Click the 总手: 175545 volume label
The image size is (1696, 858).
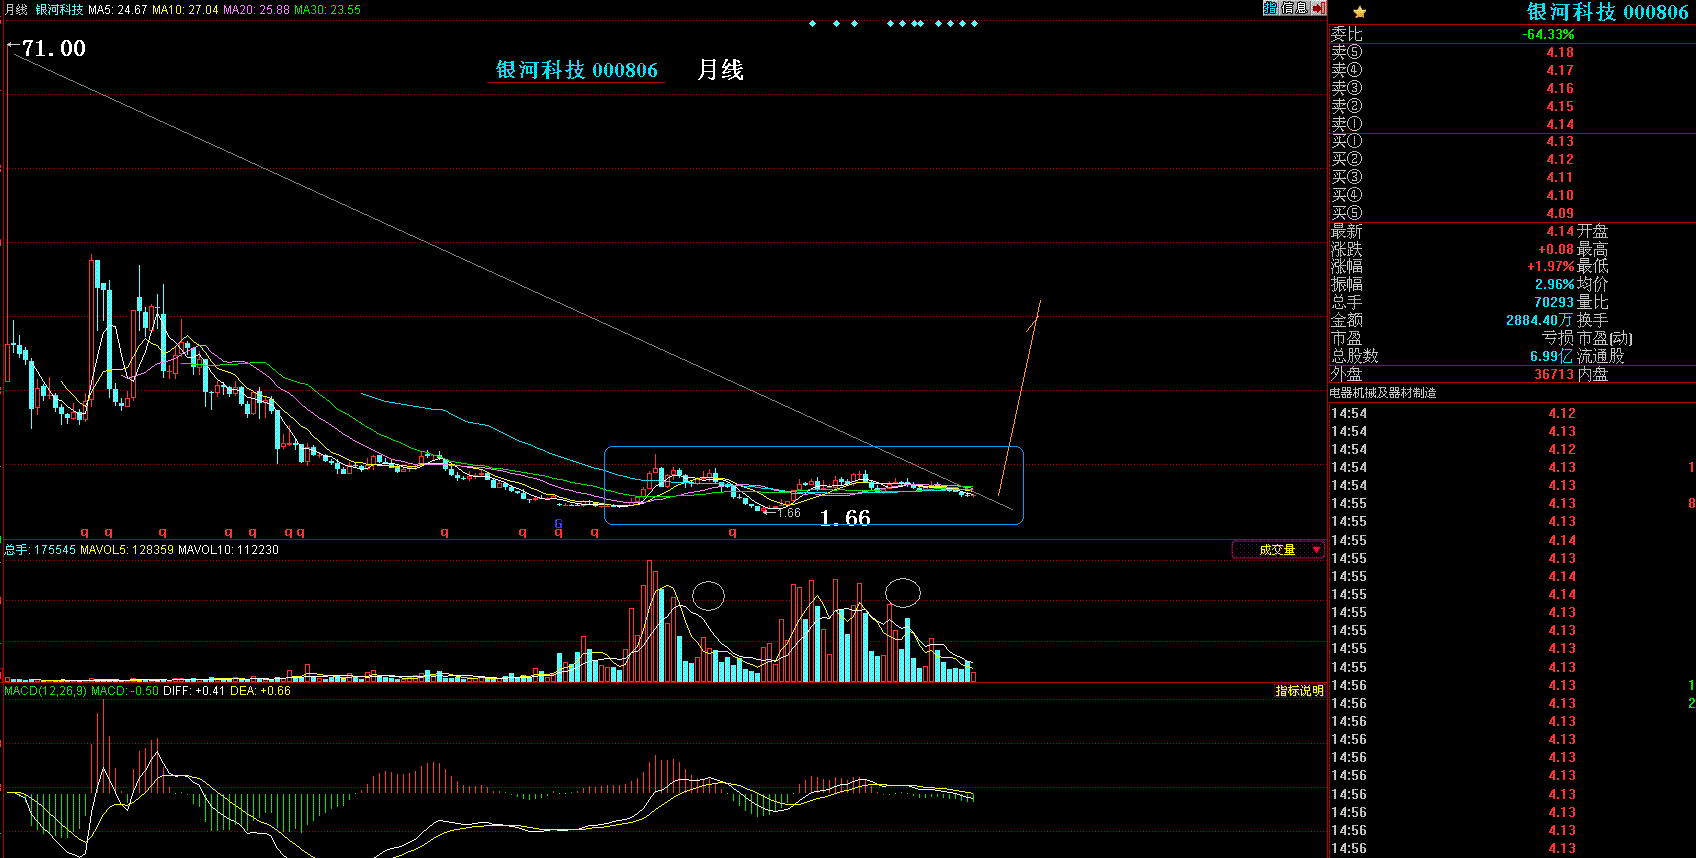pos(40,550)
